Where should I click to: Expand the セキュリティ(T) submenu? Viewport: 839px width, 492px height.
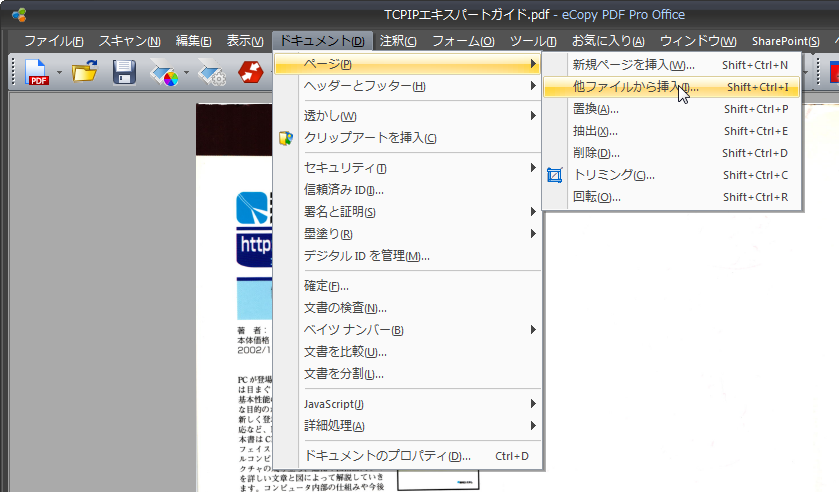pyautogui.click(x=407, y=168)
